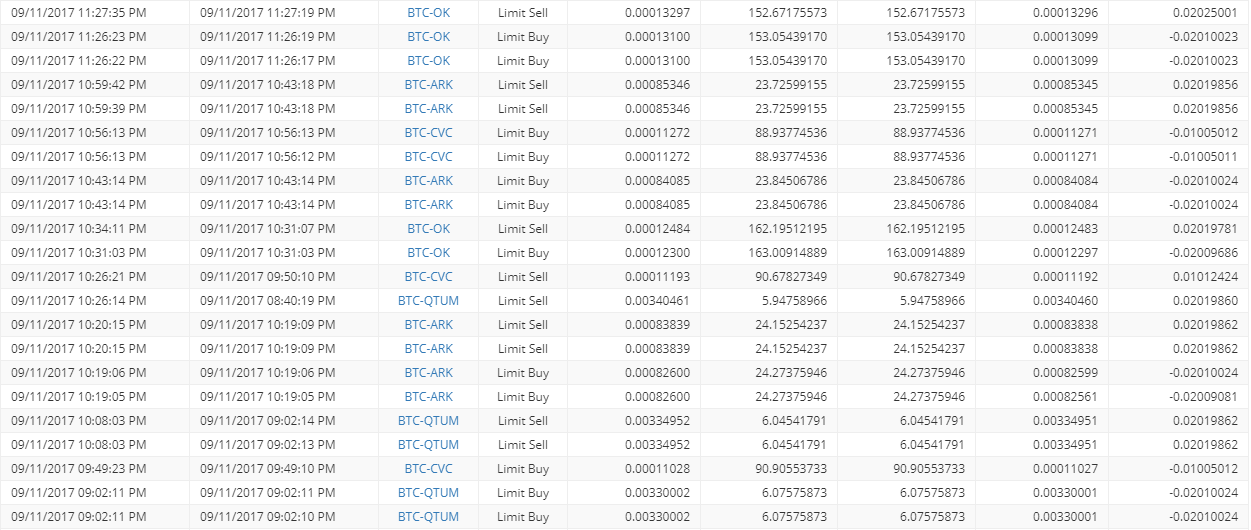Viewport: 1251px width, 530px height.
Task: Open BTC-OK link closed at 10:34:11 PM
Action: tap(428, 229)
